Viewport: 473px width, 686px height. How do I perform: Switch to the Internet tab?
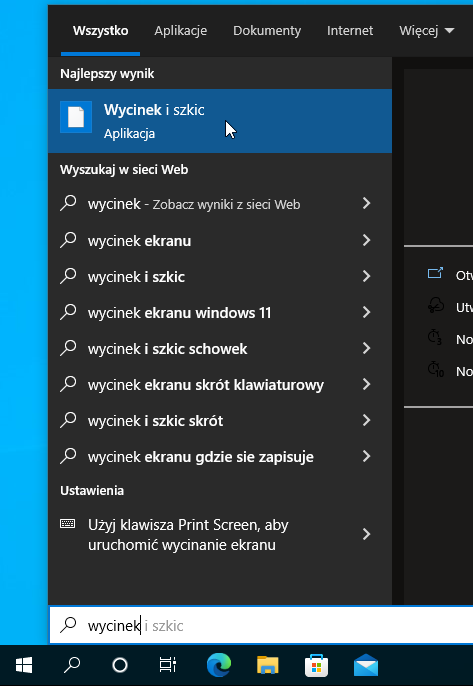(x=350, y=31)
